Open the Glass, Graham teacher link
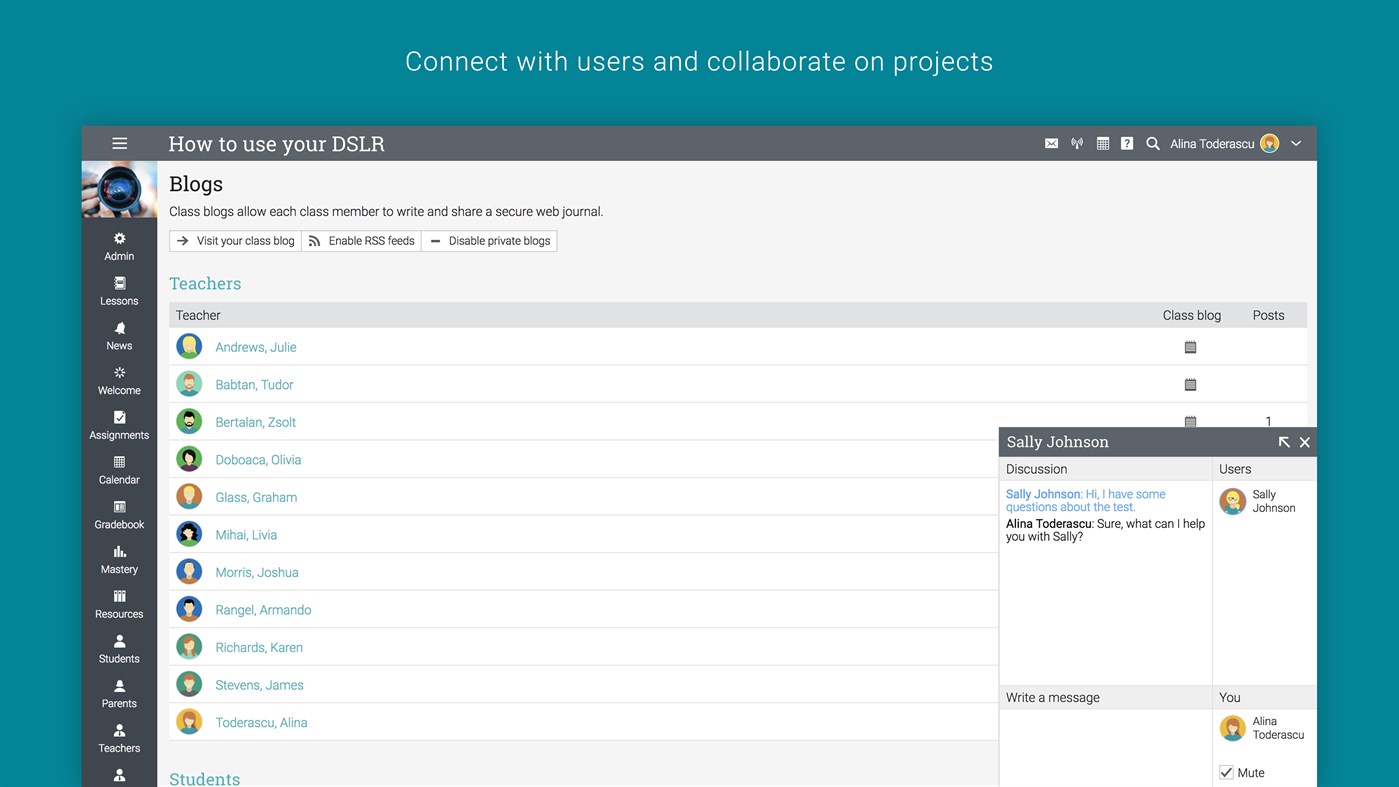The image size is (1399, 787). [x=256, y=498]
